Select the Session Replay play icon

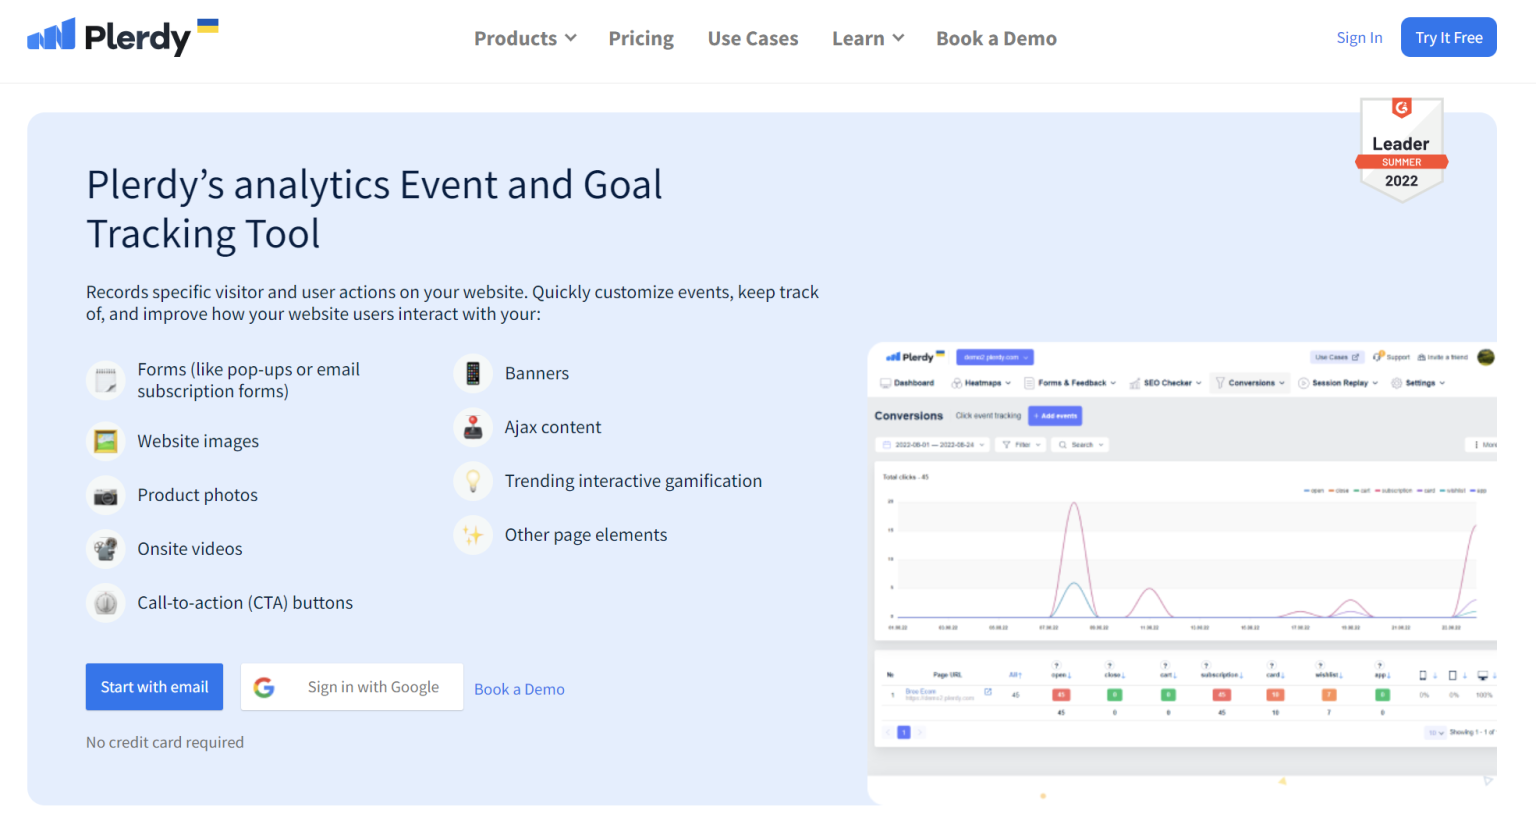1303,383
